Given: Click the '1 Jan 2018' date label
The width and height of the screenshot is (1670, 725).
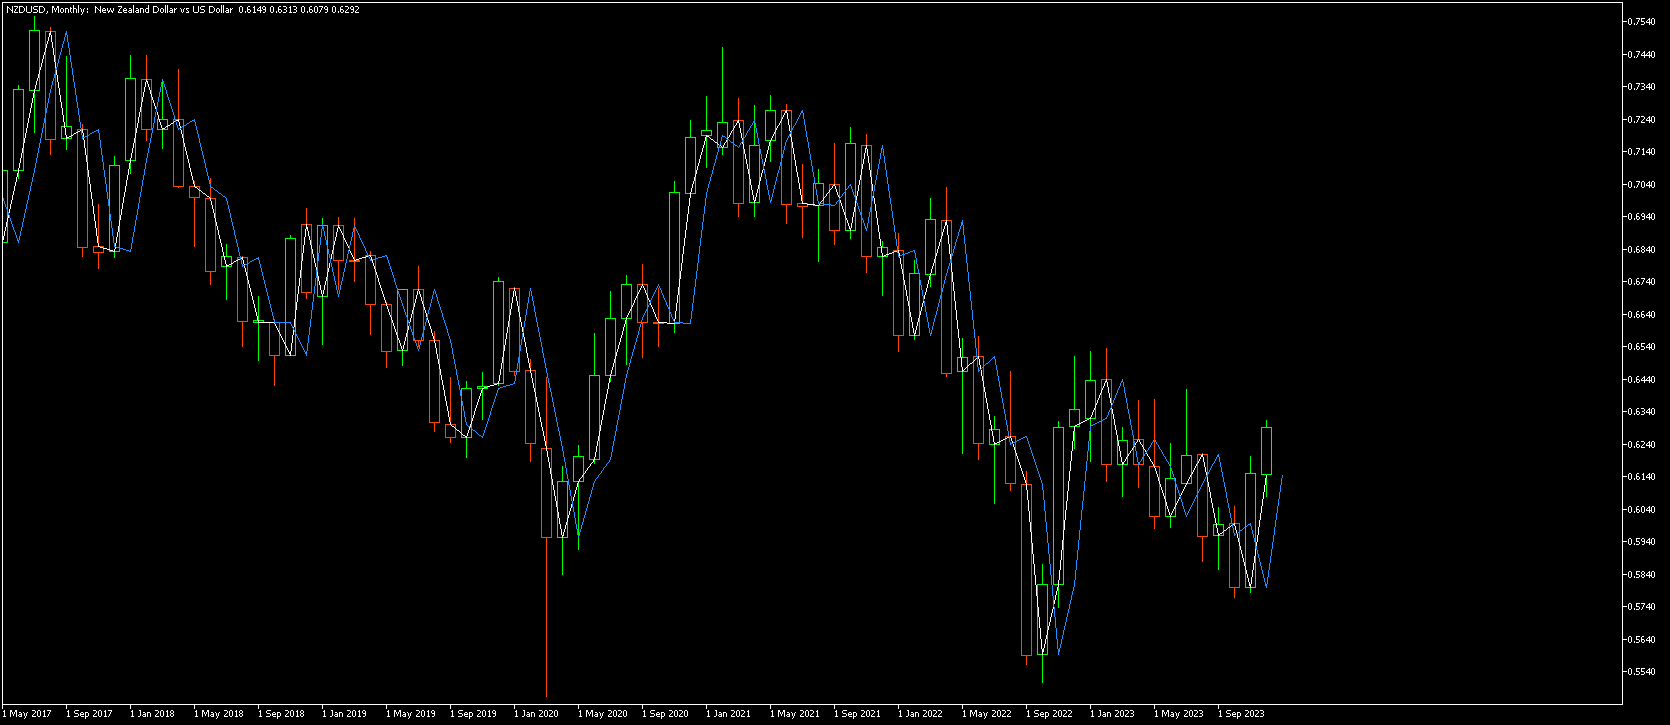Looking at the screenshot, I should 153,714.
